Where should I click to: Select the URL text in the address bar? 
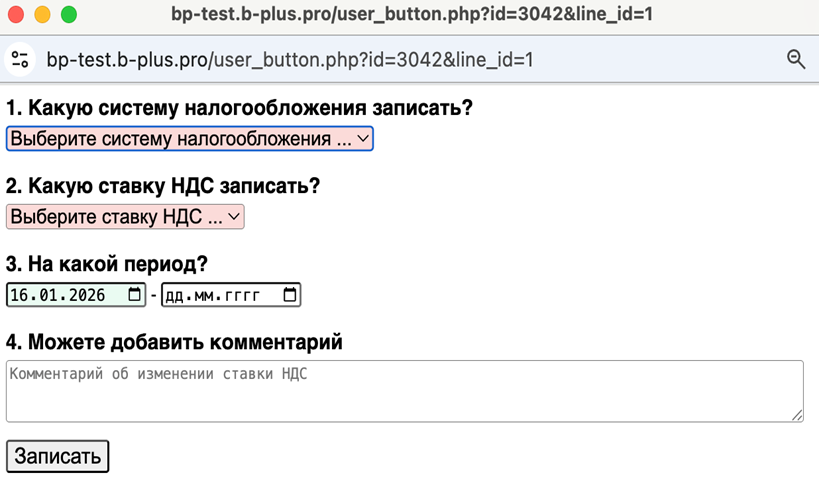(290, 60)
